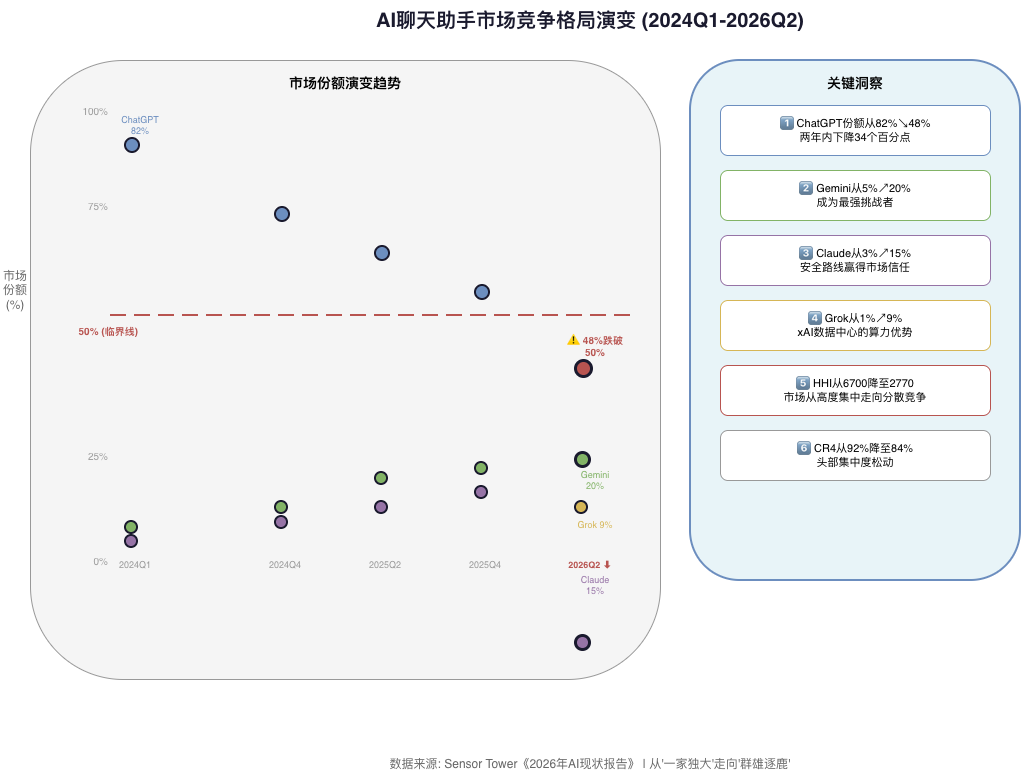Screen dimensions: 1021x779
Task: Open the 头部集中度松动 CR4 card
Action: (855, 455)
